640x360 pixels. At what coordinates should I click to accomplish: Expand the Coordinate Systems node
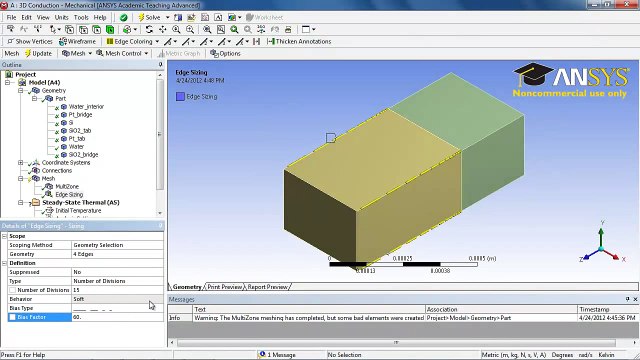20,162
